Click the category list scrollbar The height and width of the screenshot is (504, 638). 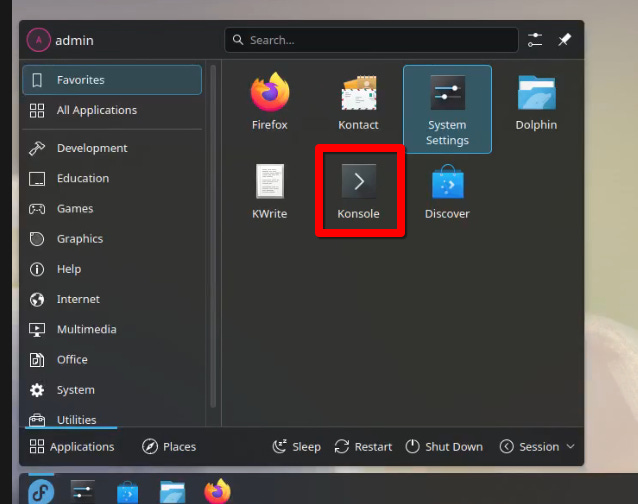pos(213,236)
